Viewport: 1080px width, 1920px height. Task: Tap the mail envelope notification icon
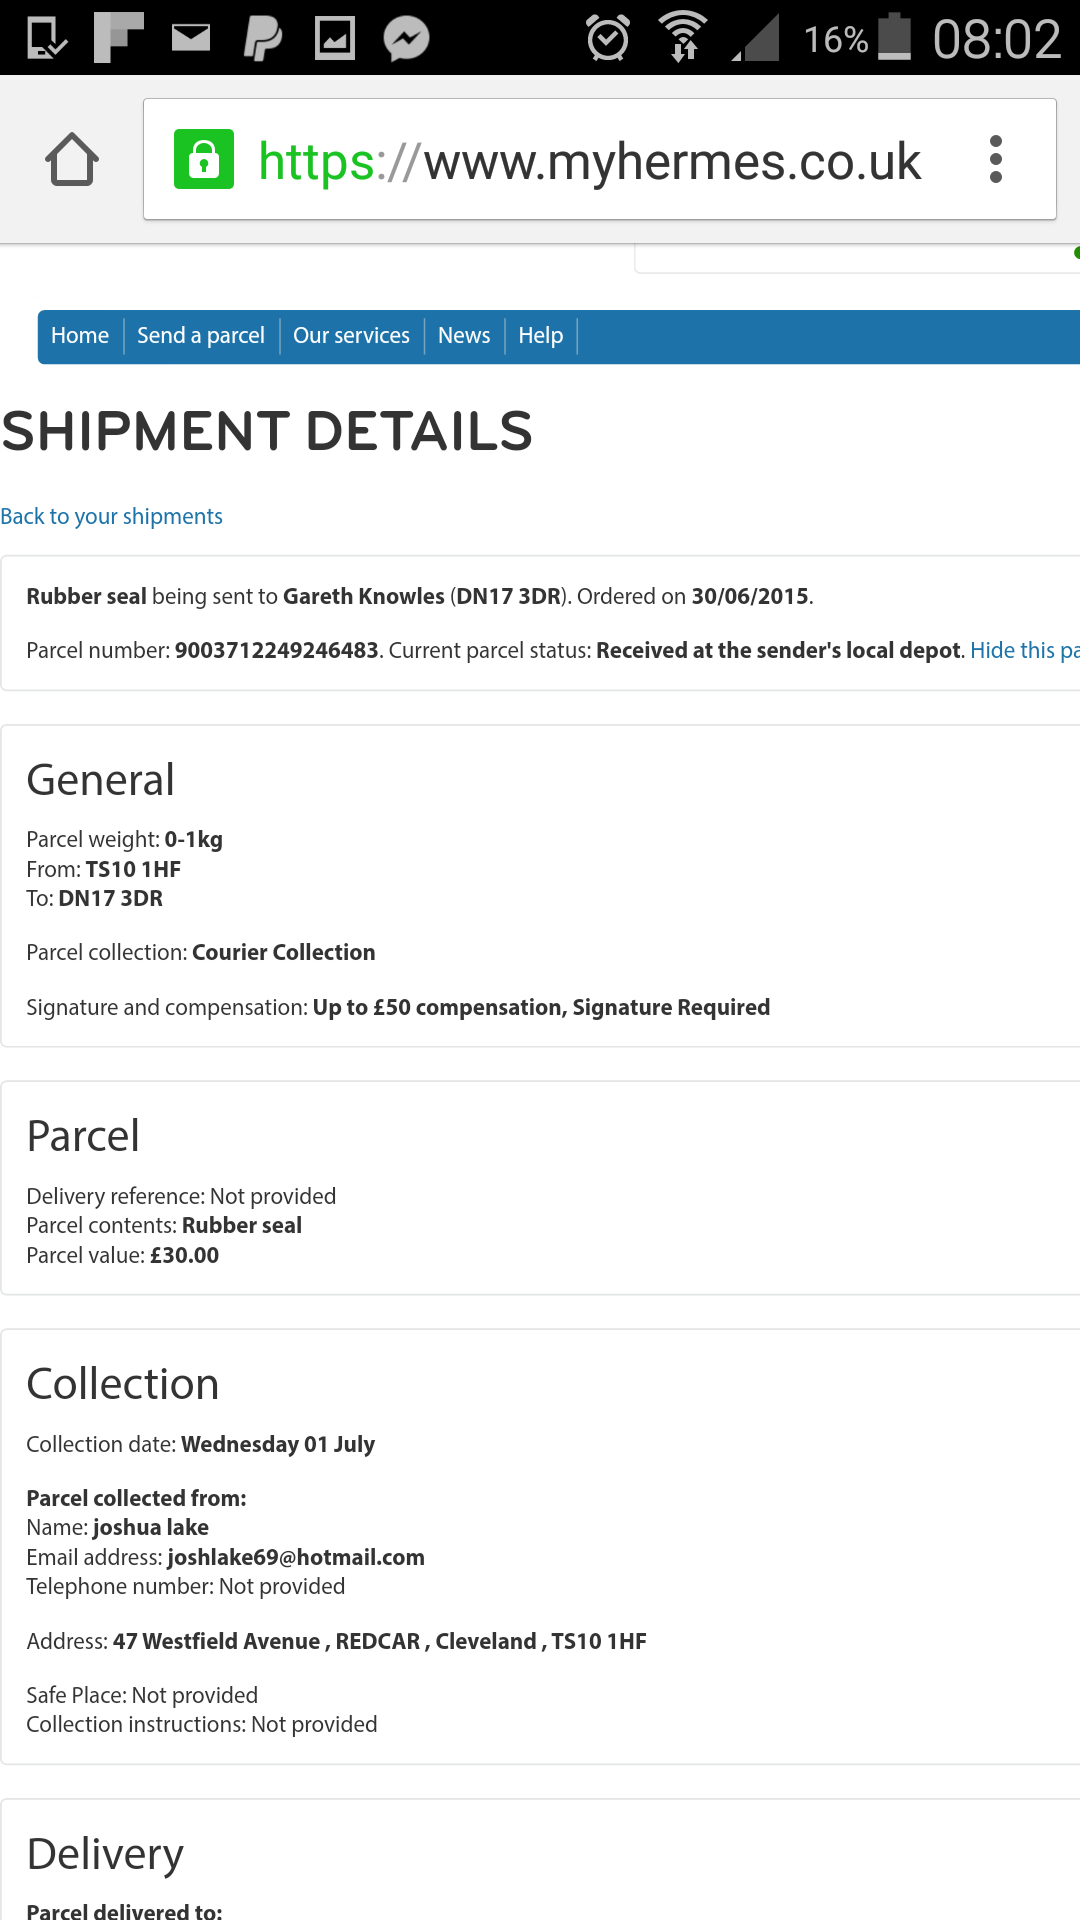(x=191, y=38)
